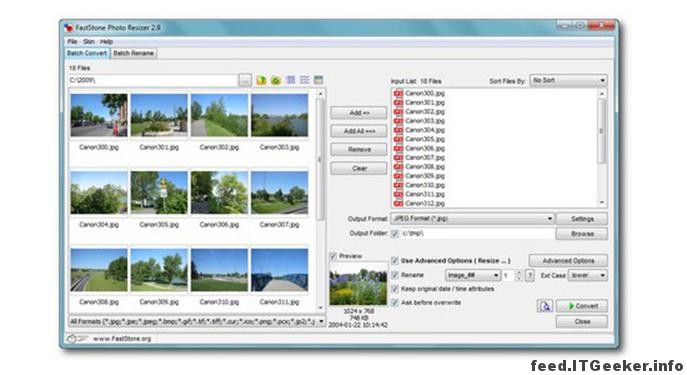Select the Canon310.jpg thumbnail
Viewport: 687px width, 375px height.
(219, 270)
